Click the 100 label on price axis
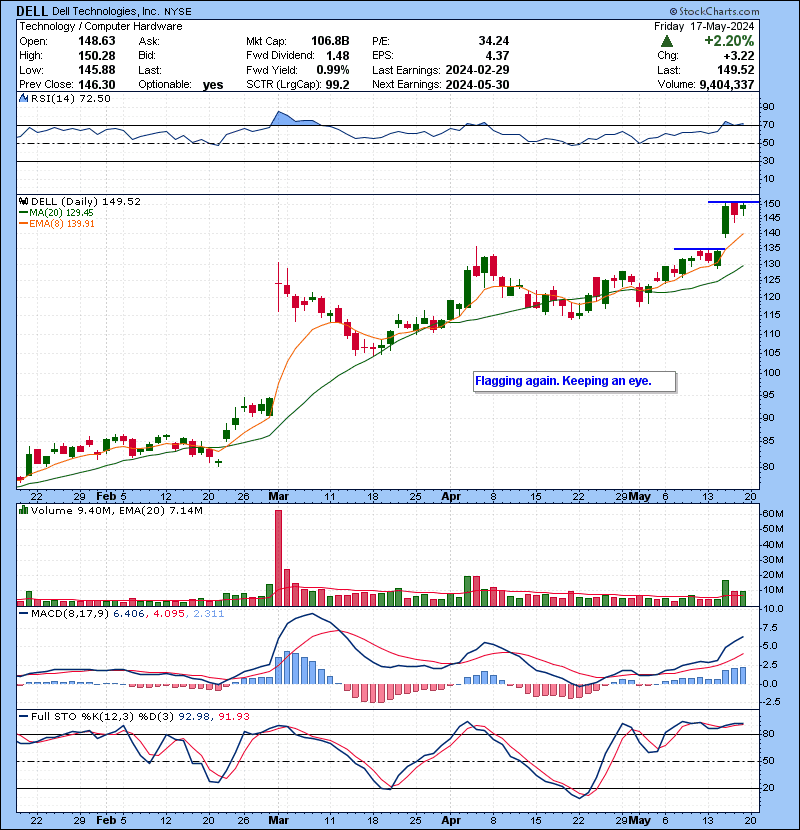Viewport: 800px width, 830px height. tap(772, 373)
